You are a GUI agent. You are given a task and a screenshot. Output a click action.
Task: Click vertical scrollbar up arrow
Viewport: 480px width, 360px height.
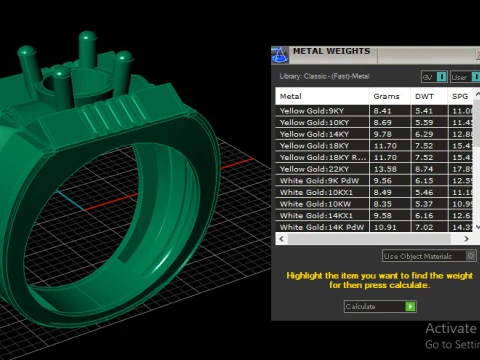(x=477, y=94)
